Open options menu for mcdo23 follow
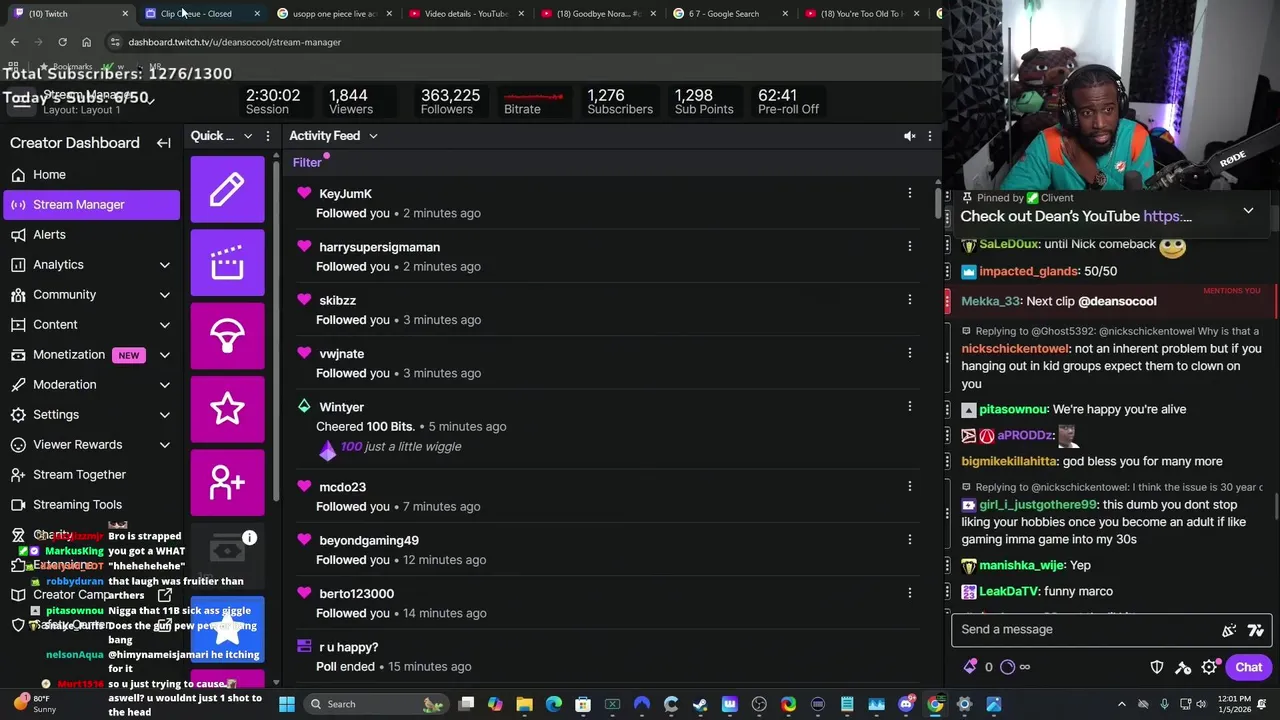1280x720 pixels. pos(909,486)
